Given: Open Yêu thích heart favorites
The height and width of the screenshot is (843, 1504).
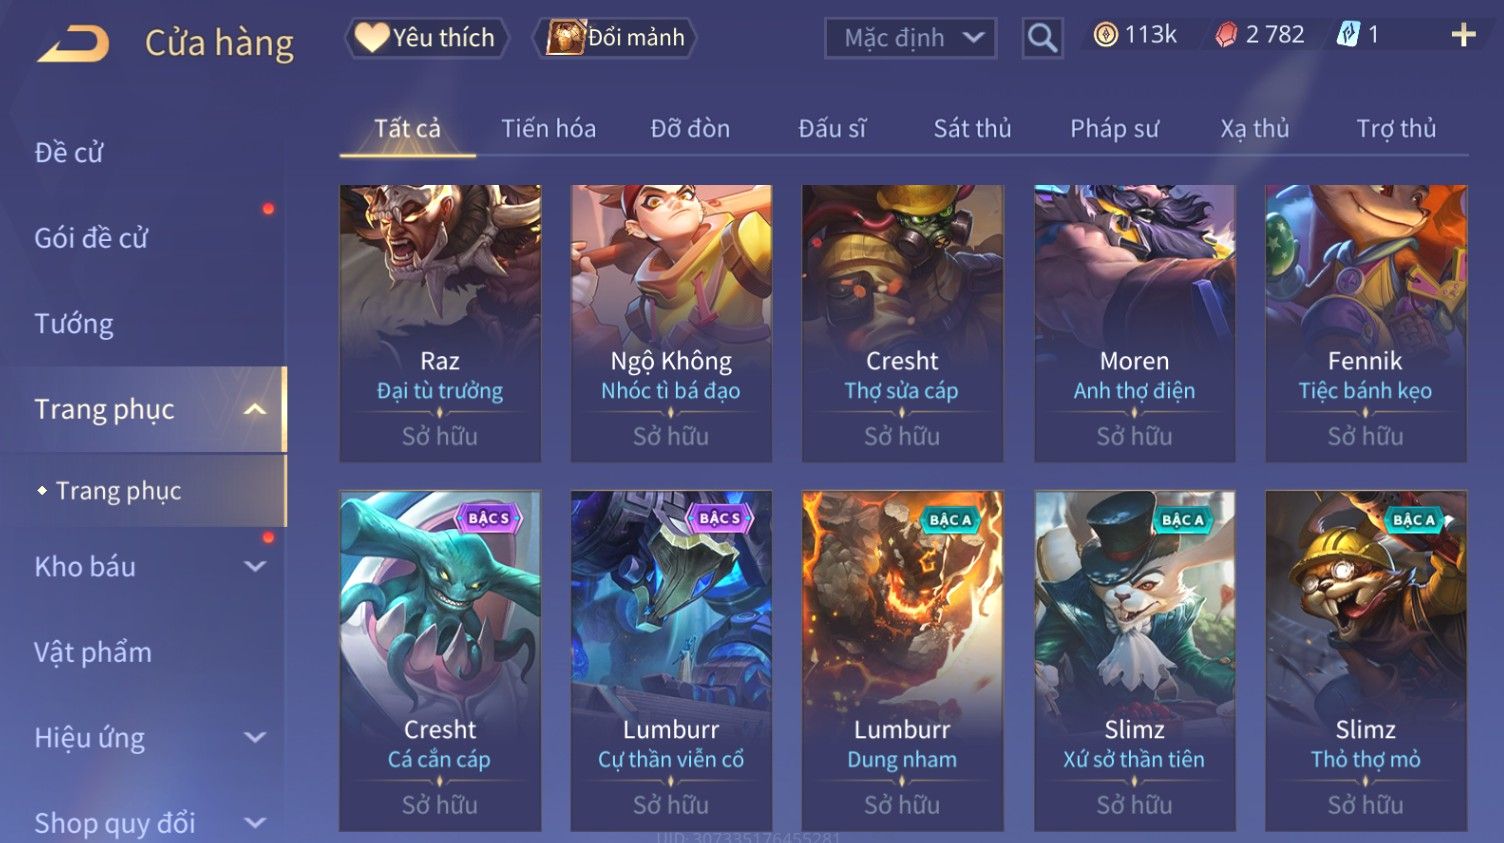Looking at the screenshot, I should (x=427, y=38).
